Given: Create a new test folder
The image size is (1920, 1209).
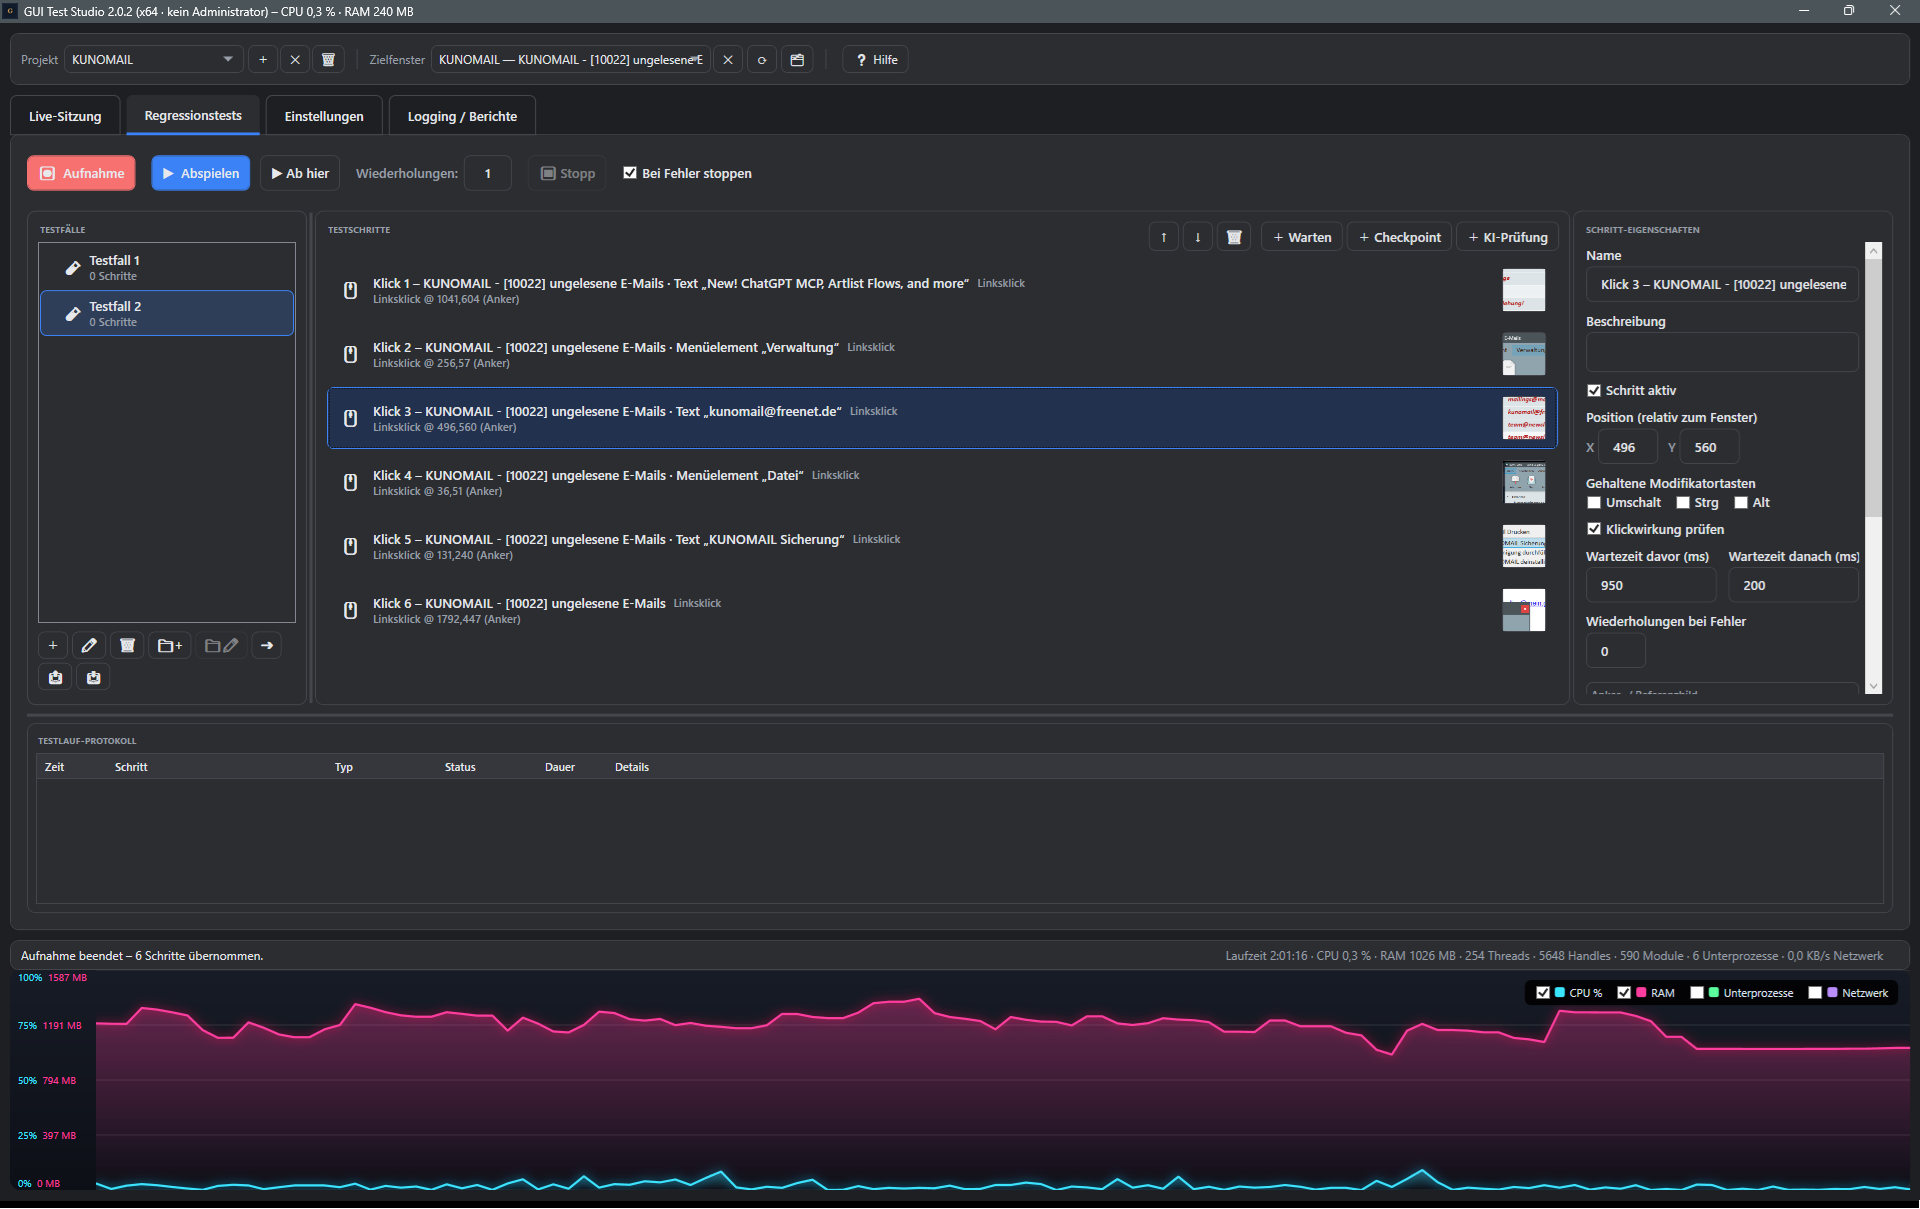Looking at the screenshot, I should point(170,646).
